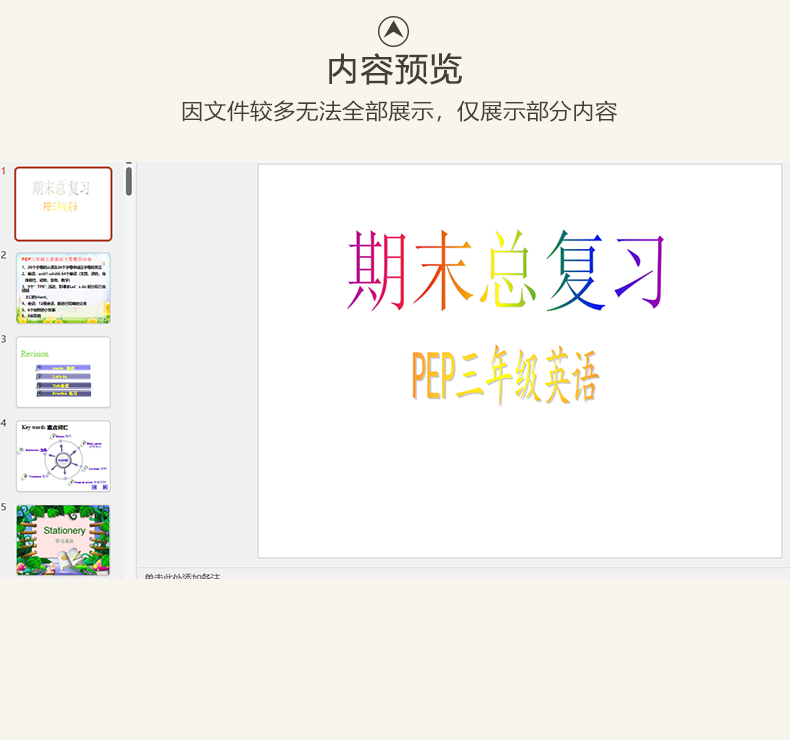Open slide 4 Key words thumbnail
The image size is (790, 740).
coord(63,456)
